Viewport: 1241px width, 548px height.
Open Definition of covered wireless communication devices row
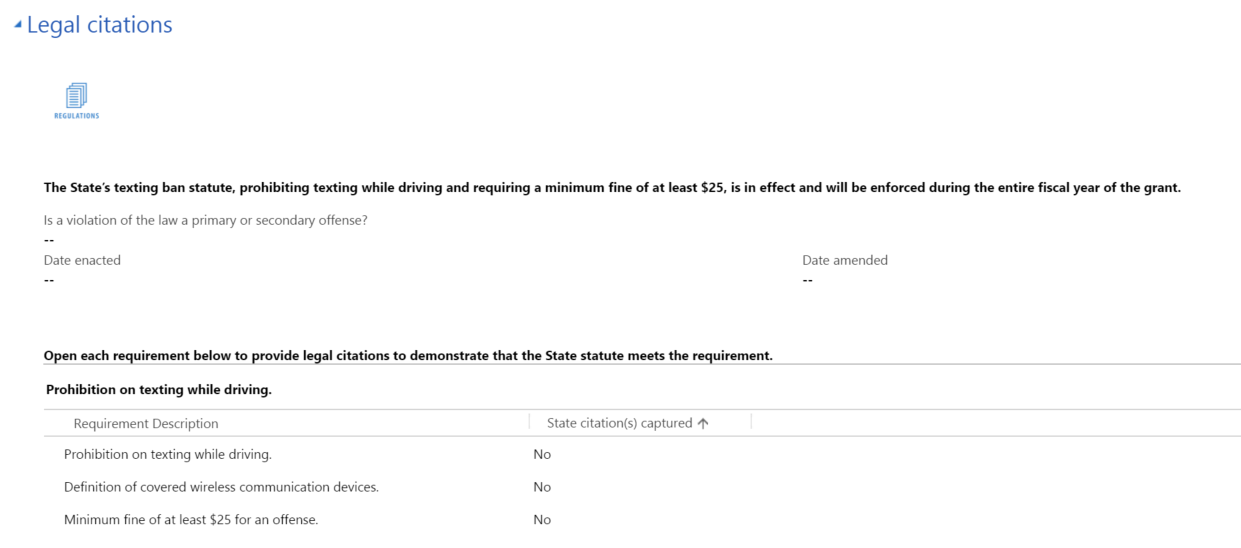pyautogui.click(x=221, y=487)
